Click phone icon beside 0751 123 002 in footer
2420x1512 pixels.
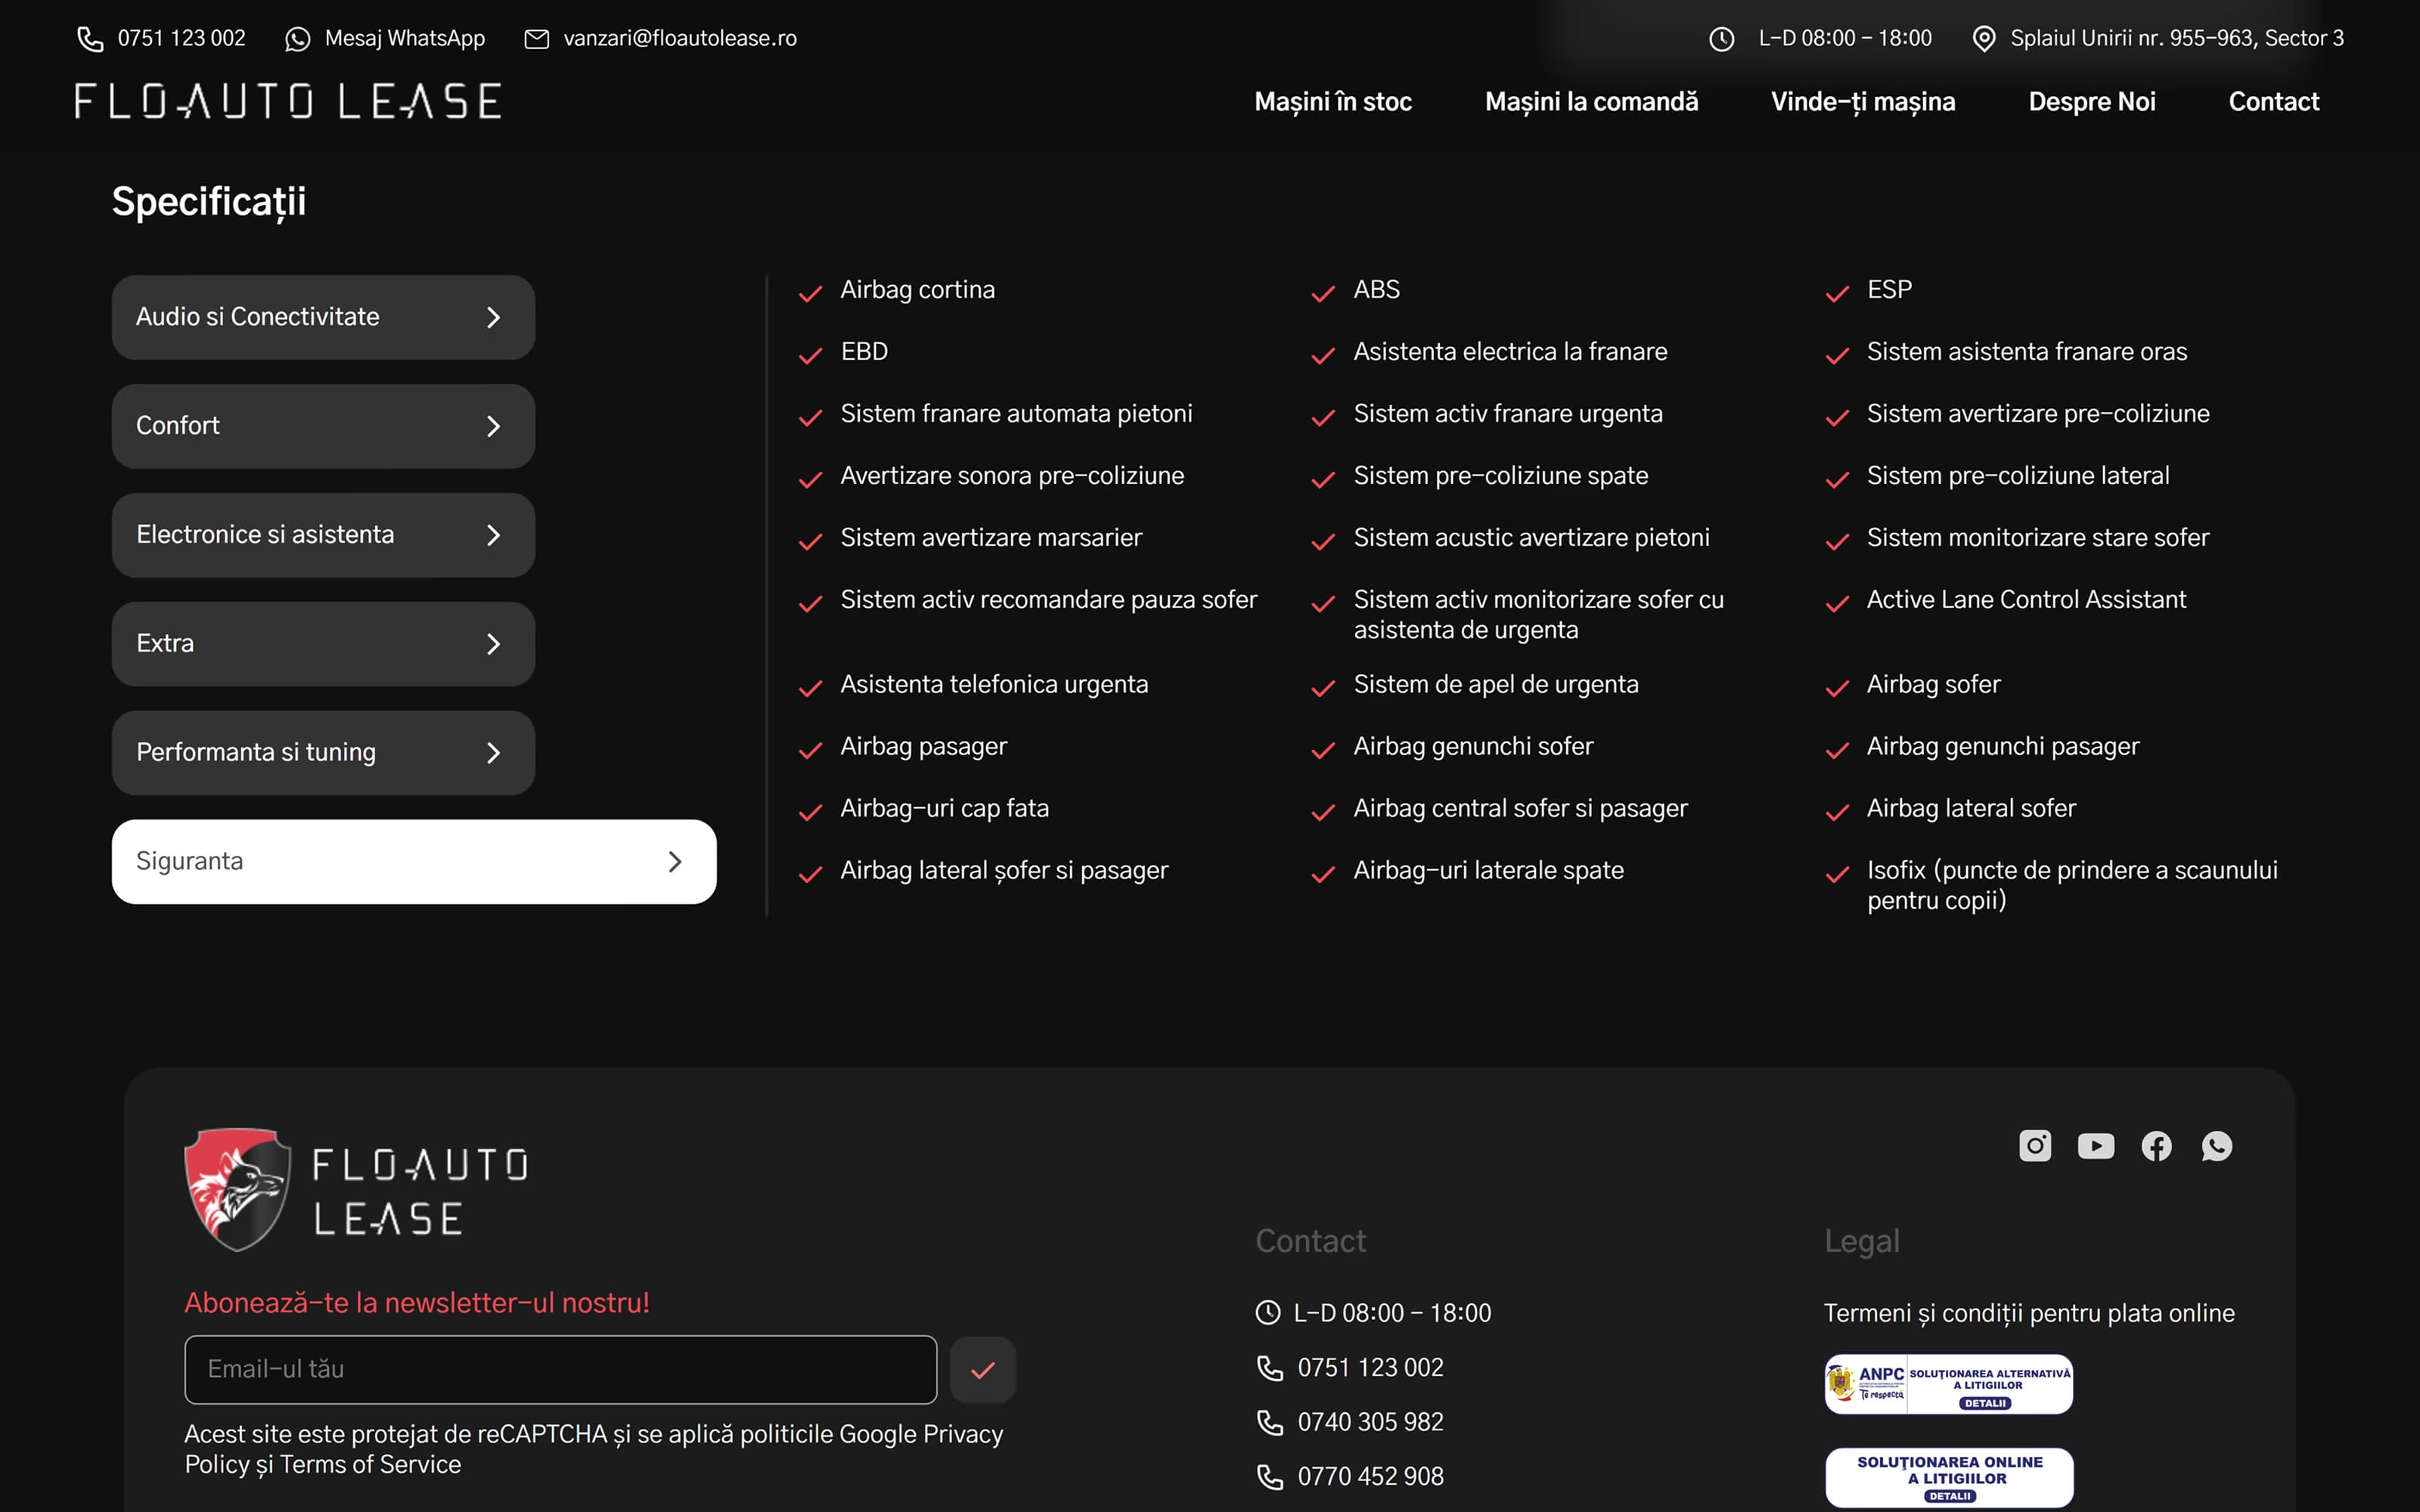pos(1270,1368)
